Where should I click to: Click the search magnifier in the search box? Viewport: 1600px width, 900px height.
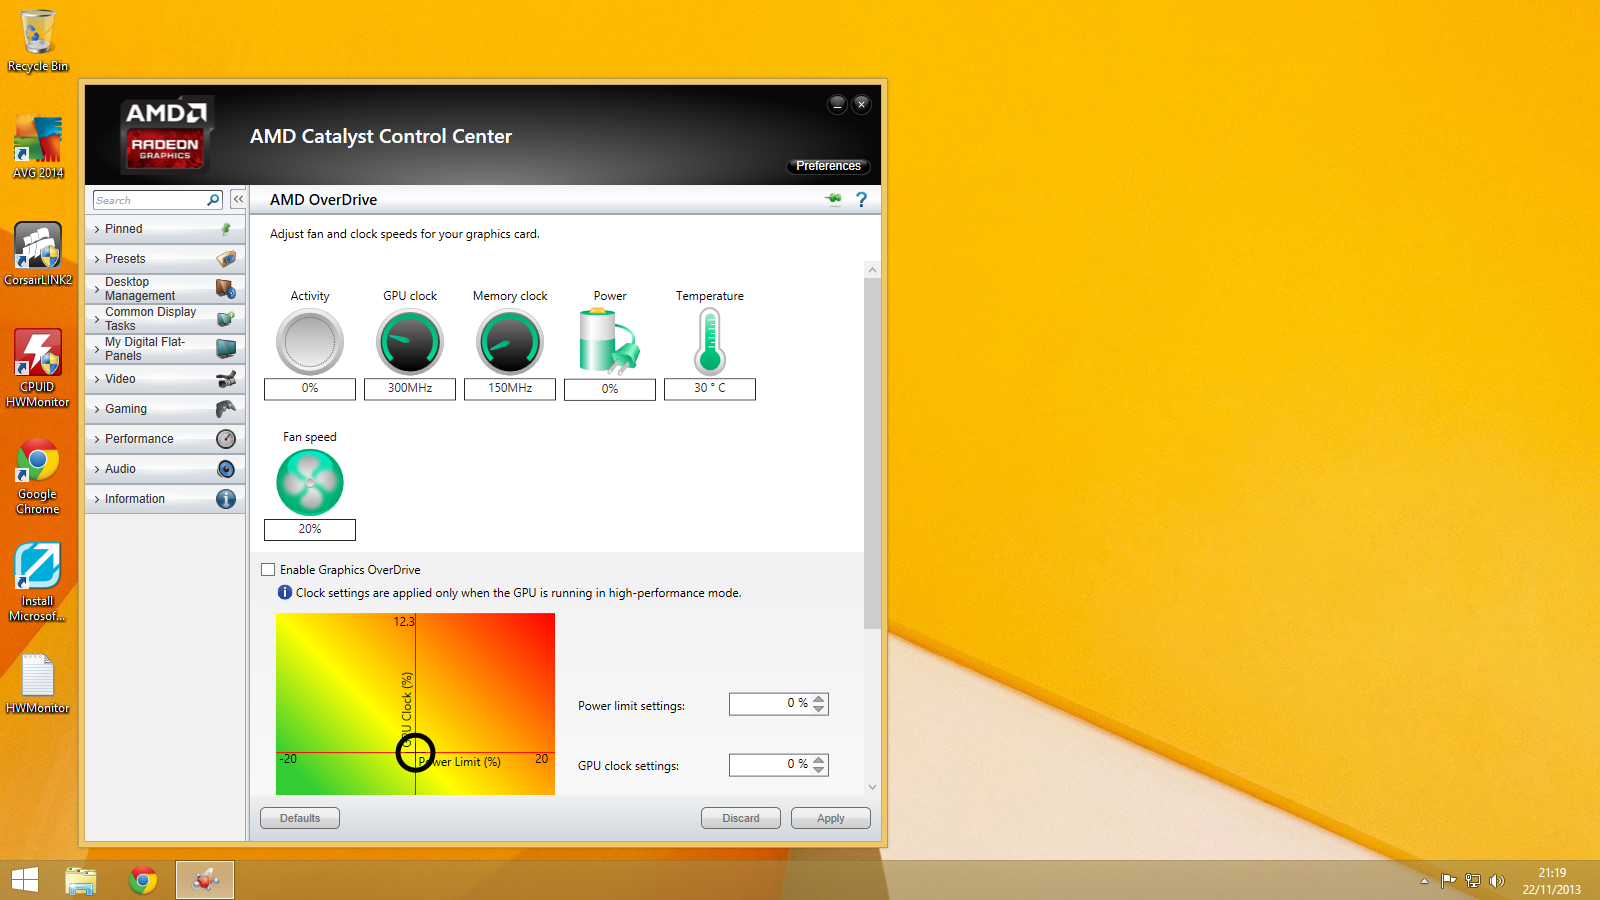point(212,200)
